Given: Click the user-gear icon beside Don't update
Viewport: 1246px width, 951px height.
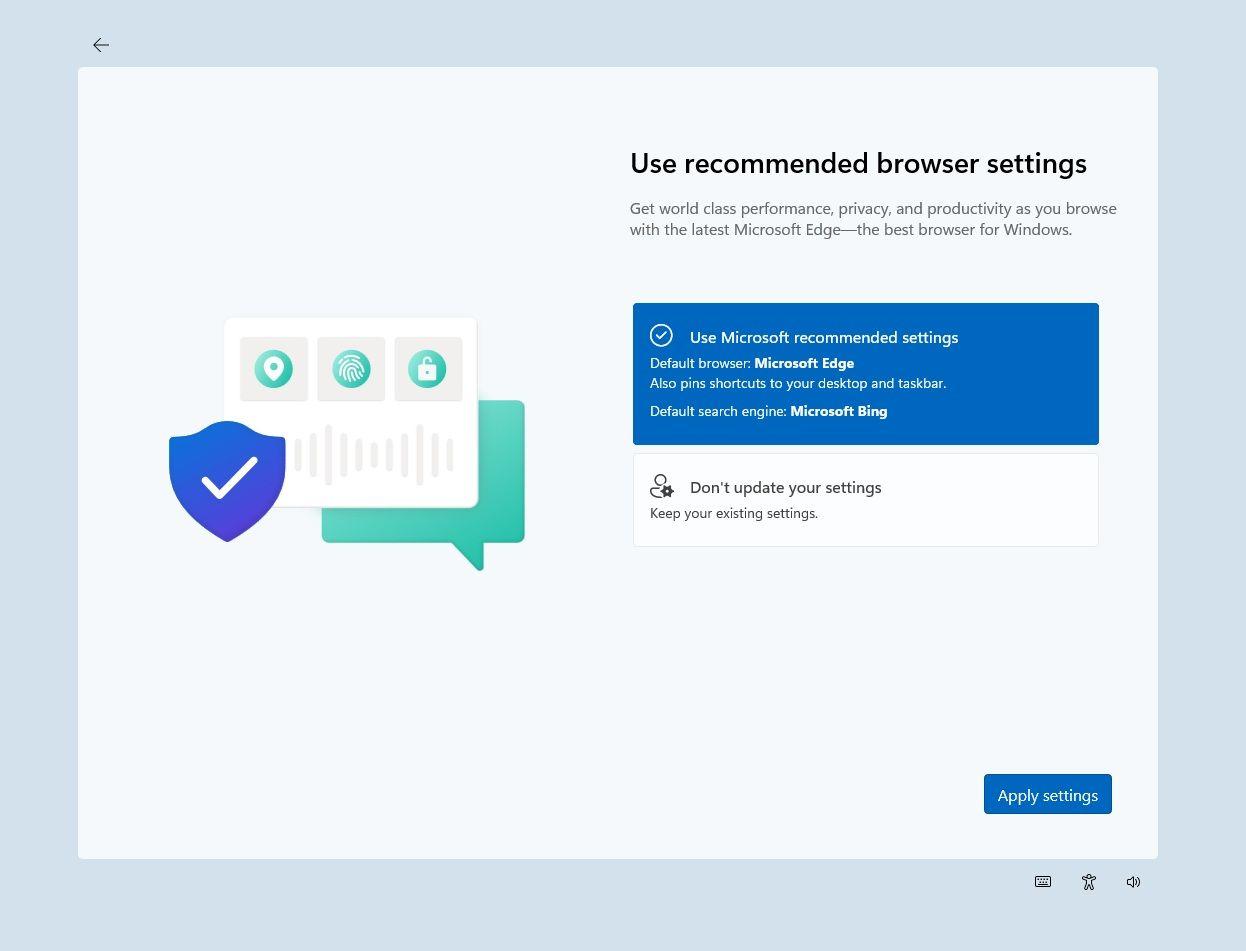Looking at the screenshot, I should tap(662, 487).
